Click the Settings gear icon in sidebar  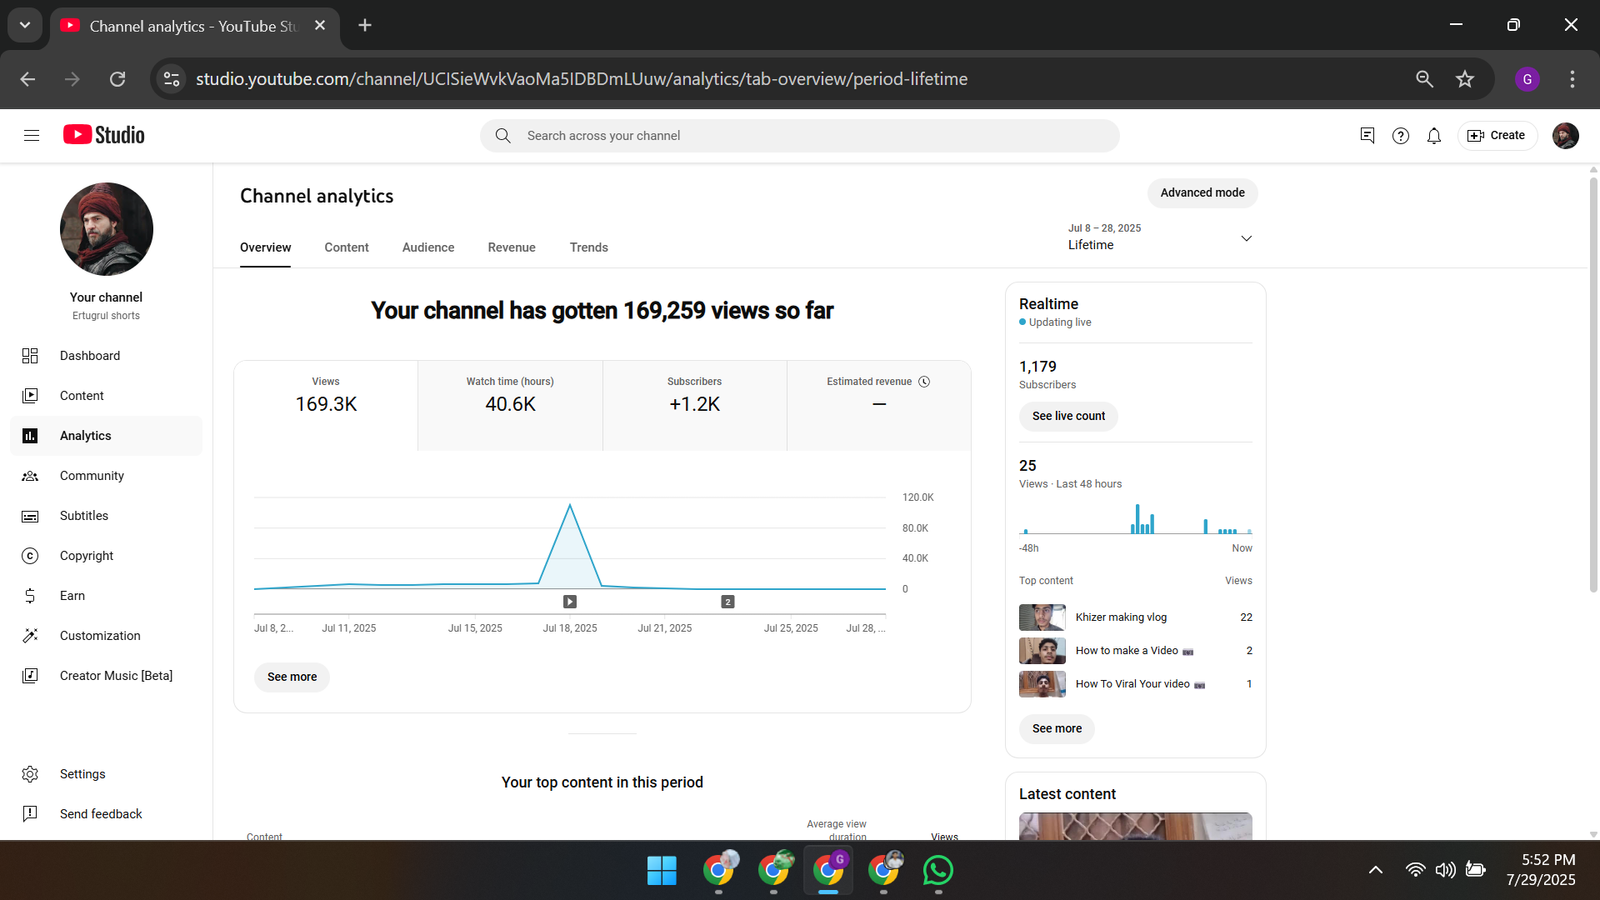[x=30, y=774]
